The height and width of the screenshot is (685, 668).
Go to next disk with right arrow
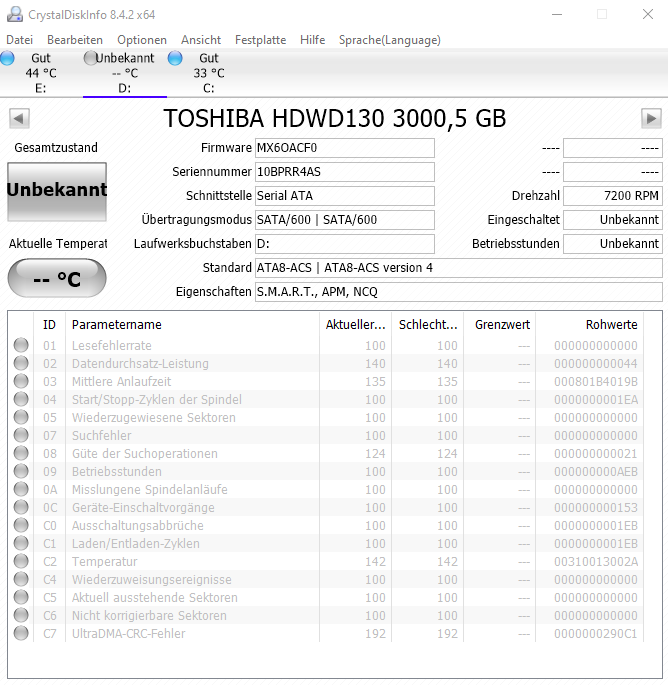pyautogui.click(x=651, y=118)
